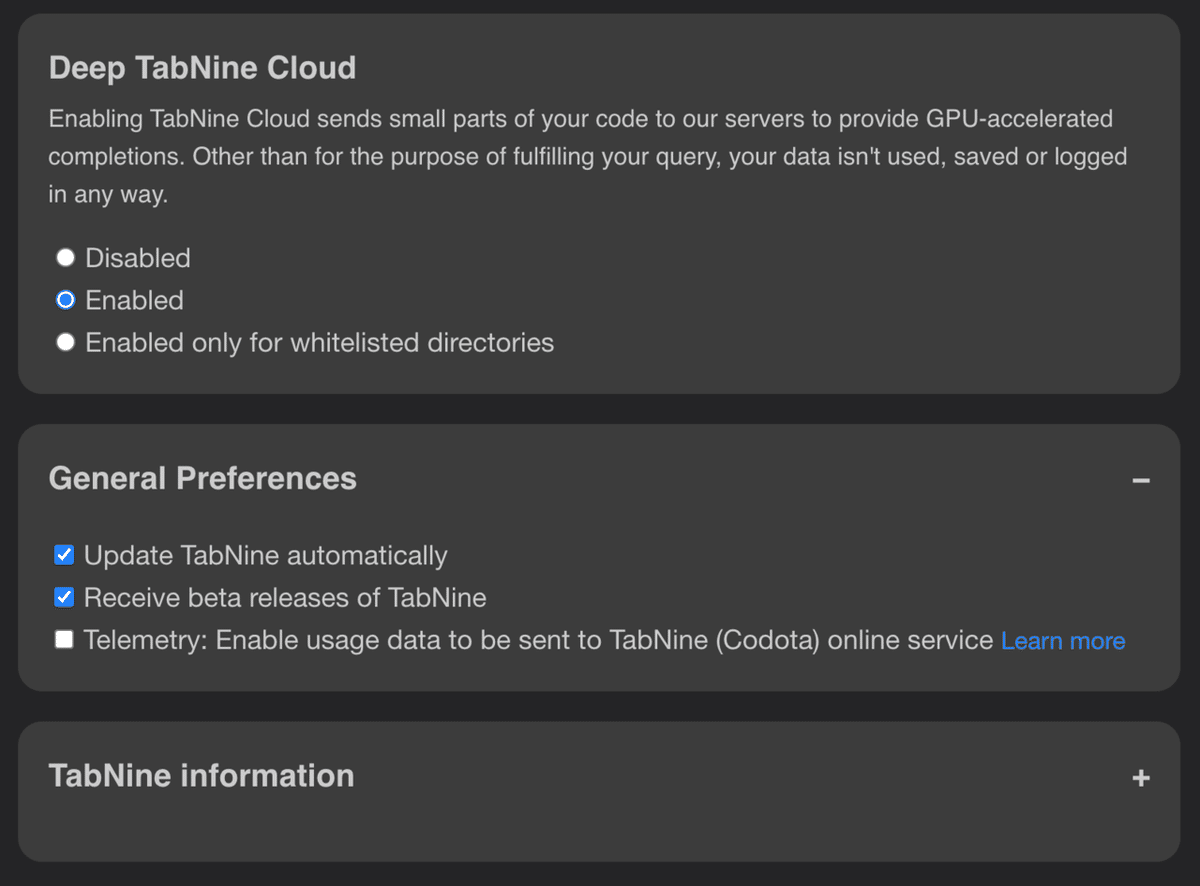Toggle the automatic update checkbox
This screenshot has height=886, width=1200.
63,555
